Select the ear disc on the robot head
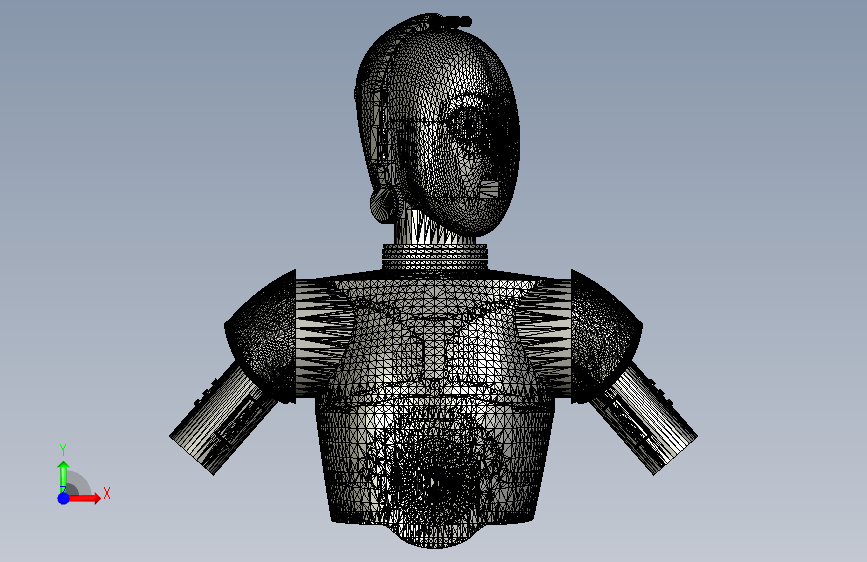 click(x=383, y=205)
